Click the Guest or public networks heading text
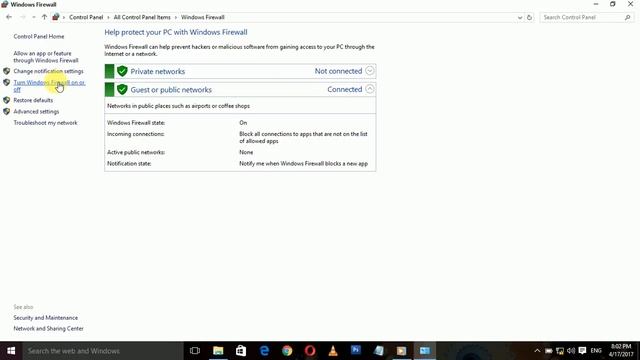The height and width of the screenshot is (360, 640). point(171,90)
